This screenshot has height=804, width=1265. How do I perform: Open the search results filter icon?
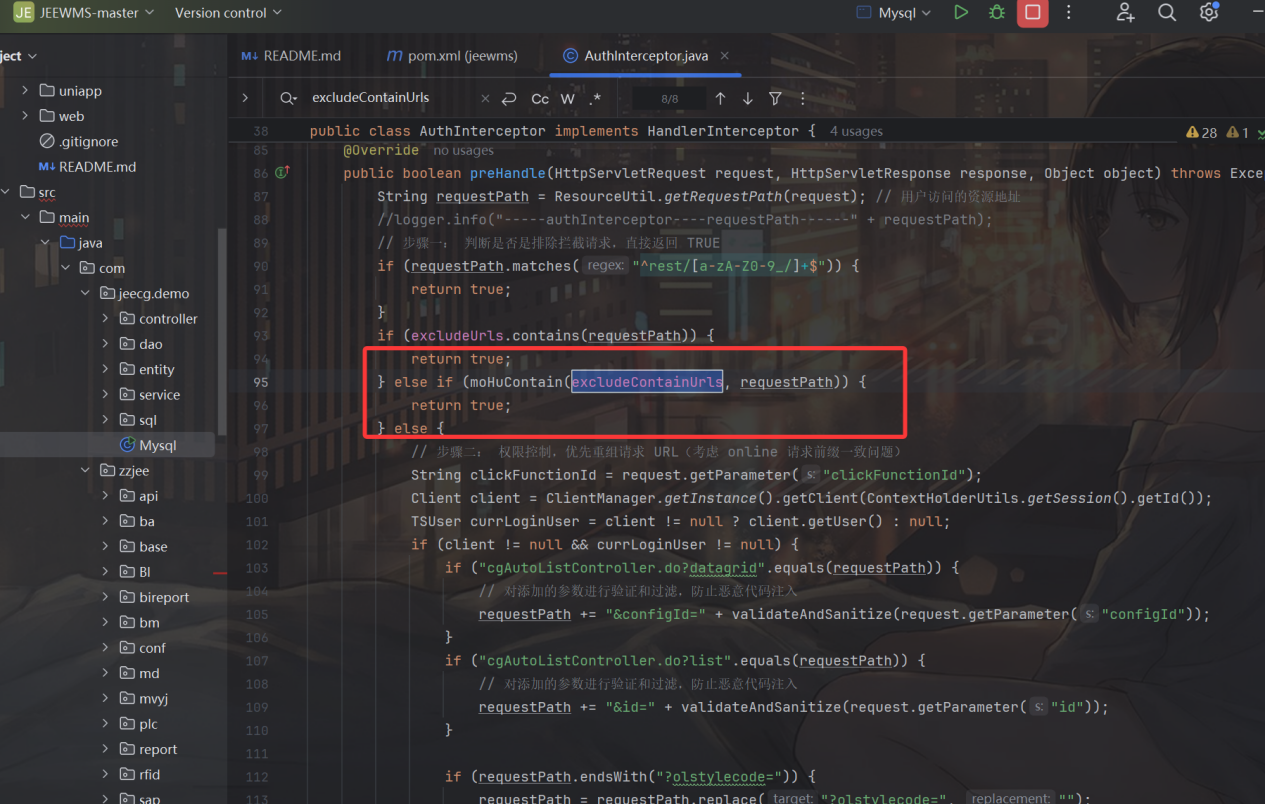coord(775,98)
